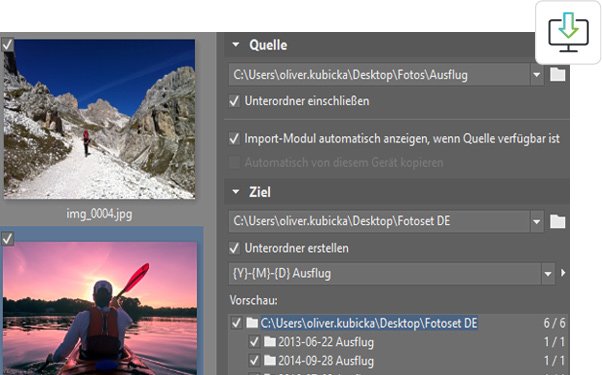Uncheck Unterordner erstellen
This screenshot has width=602, height=375.
[x=234, y=248]
